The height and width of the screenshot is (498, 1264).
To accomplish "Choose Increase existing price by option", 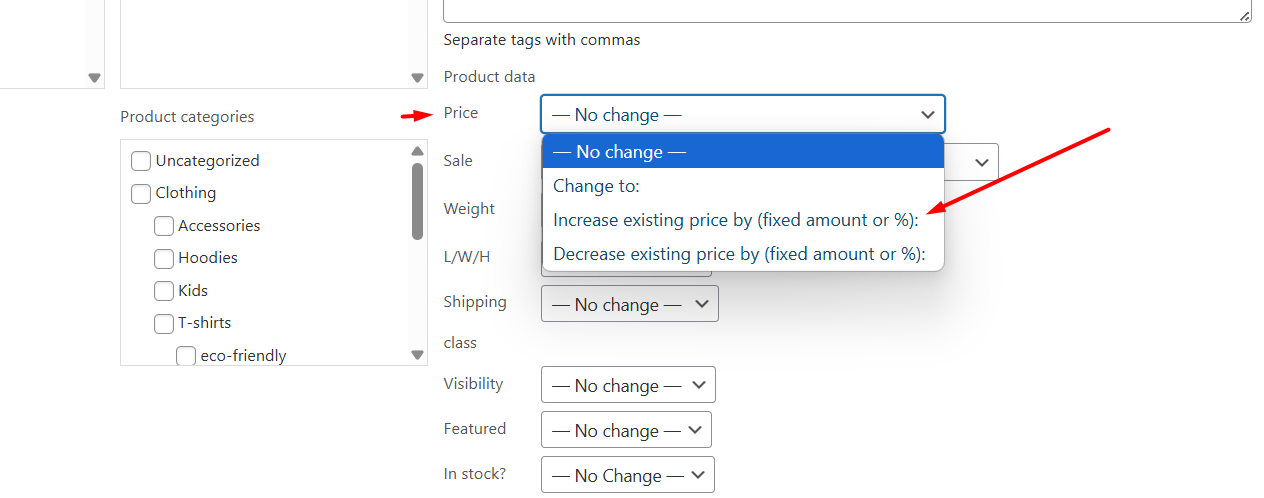I will tap(743, 220).
